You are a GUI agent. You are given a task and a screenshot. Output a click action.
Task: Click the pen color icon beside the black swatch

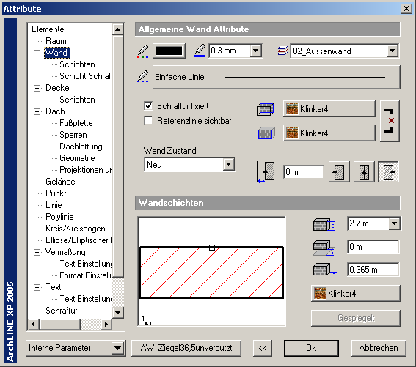143,52
